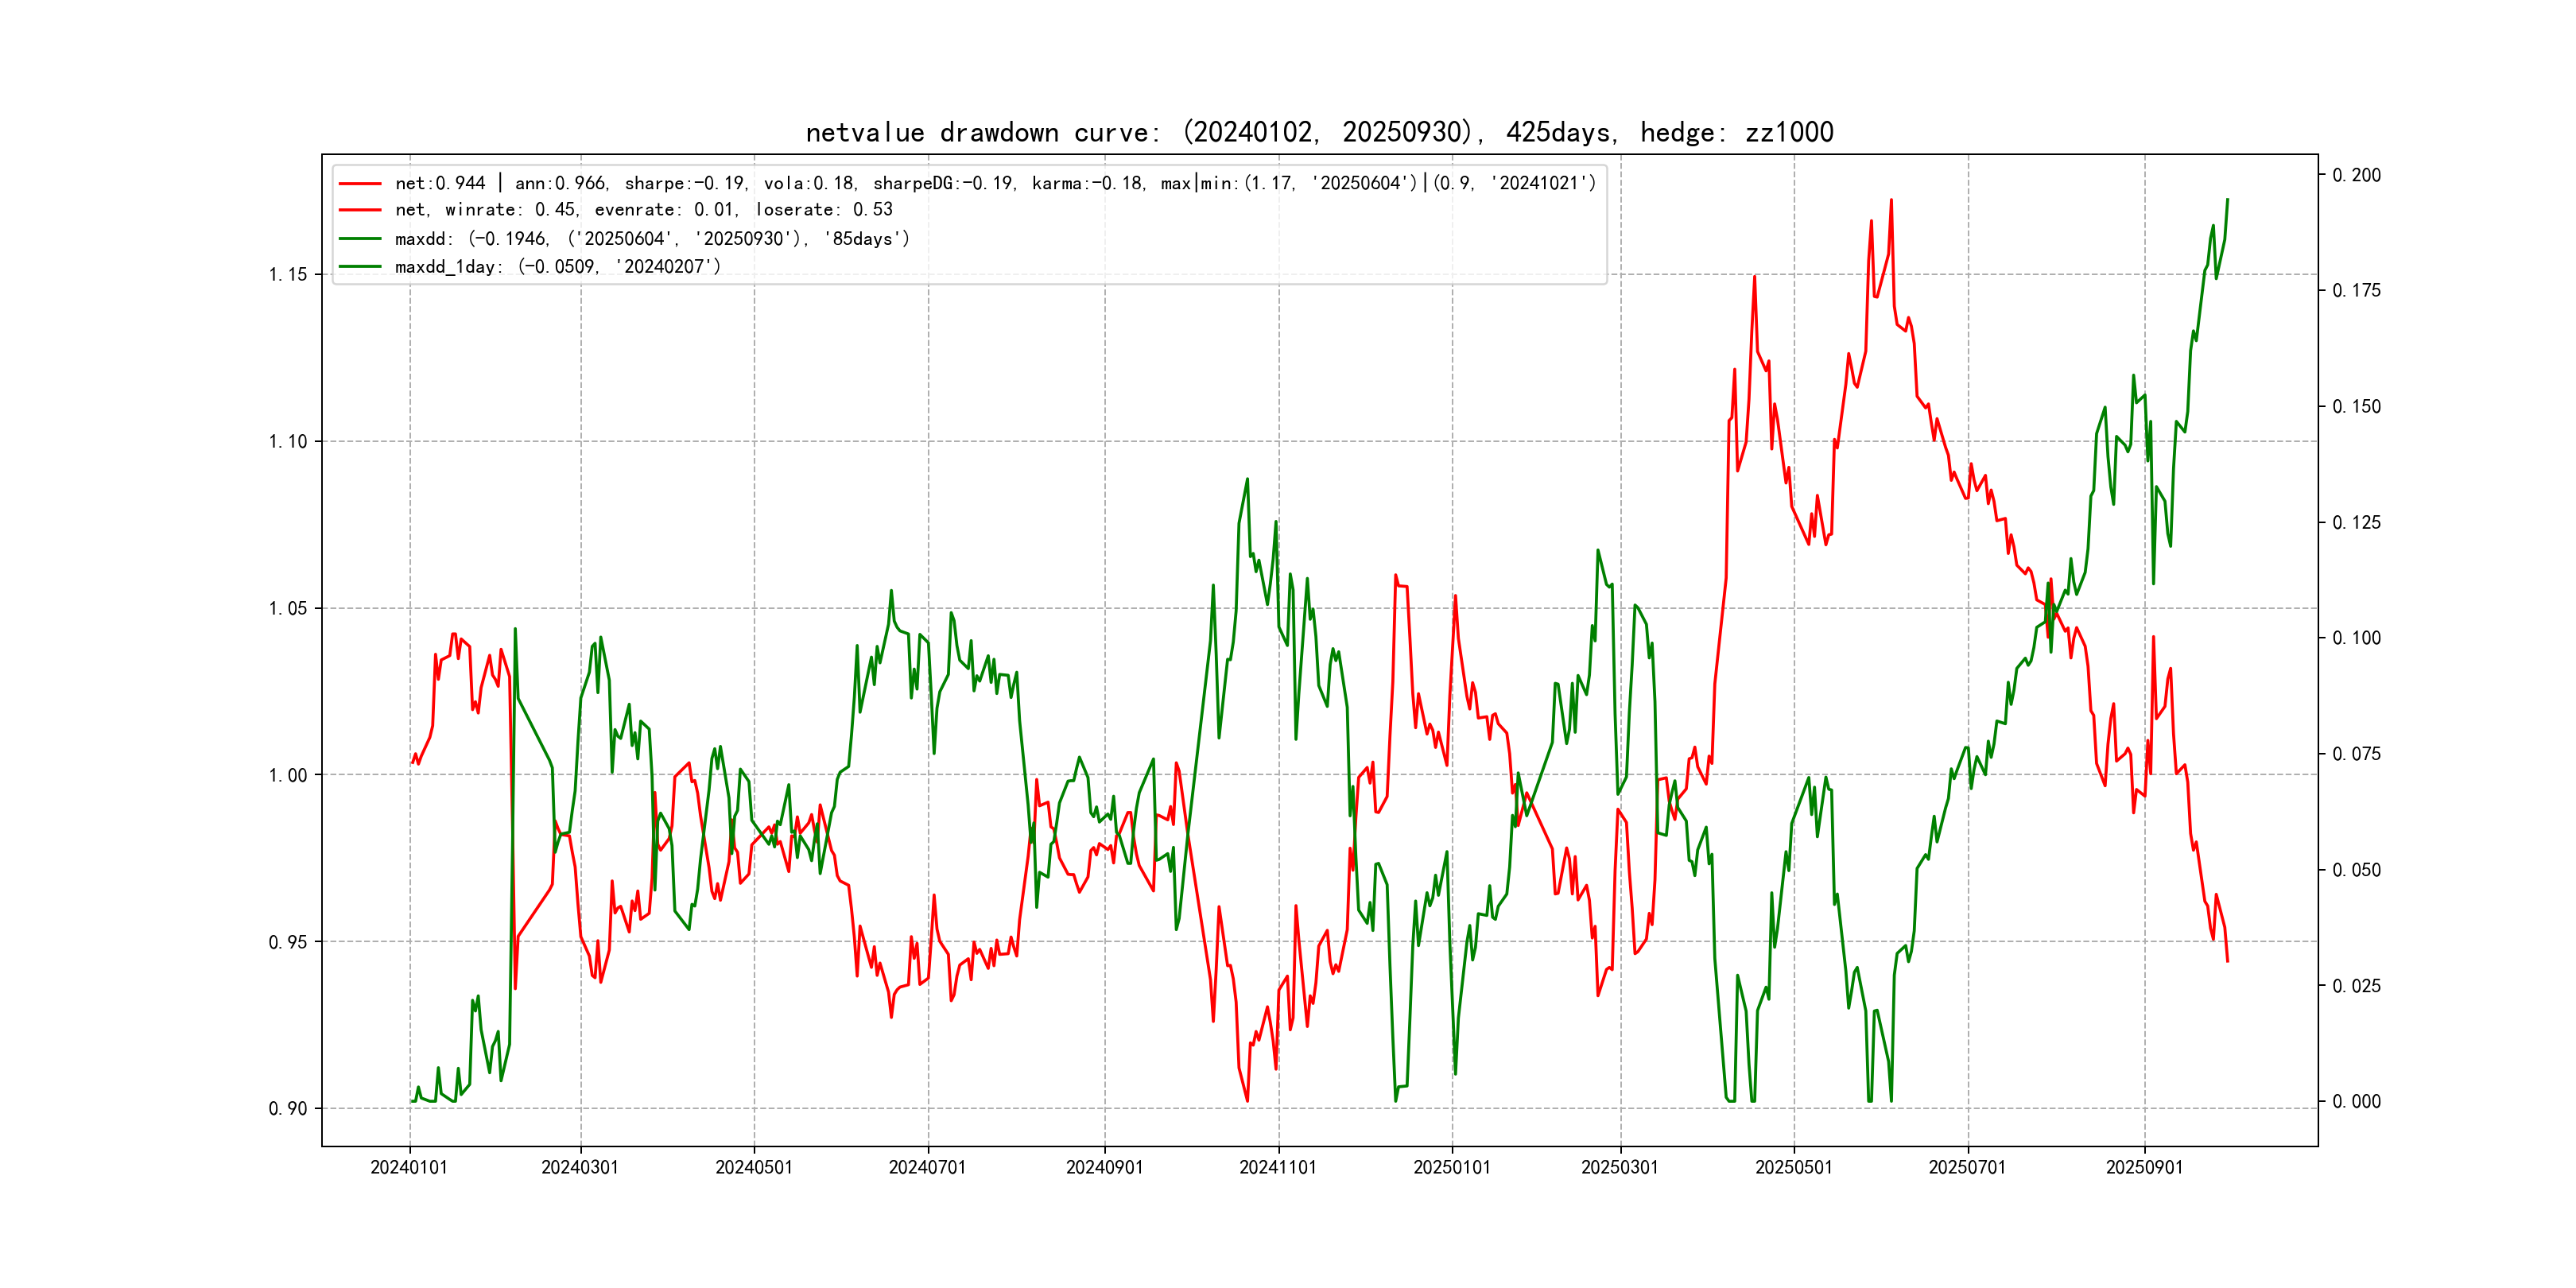The width and height of the screenshot is (2576, 1288).
Task: Click the 1.00 left y-axis tick label
Action: (288, 775)
